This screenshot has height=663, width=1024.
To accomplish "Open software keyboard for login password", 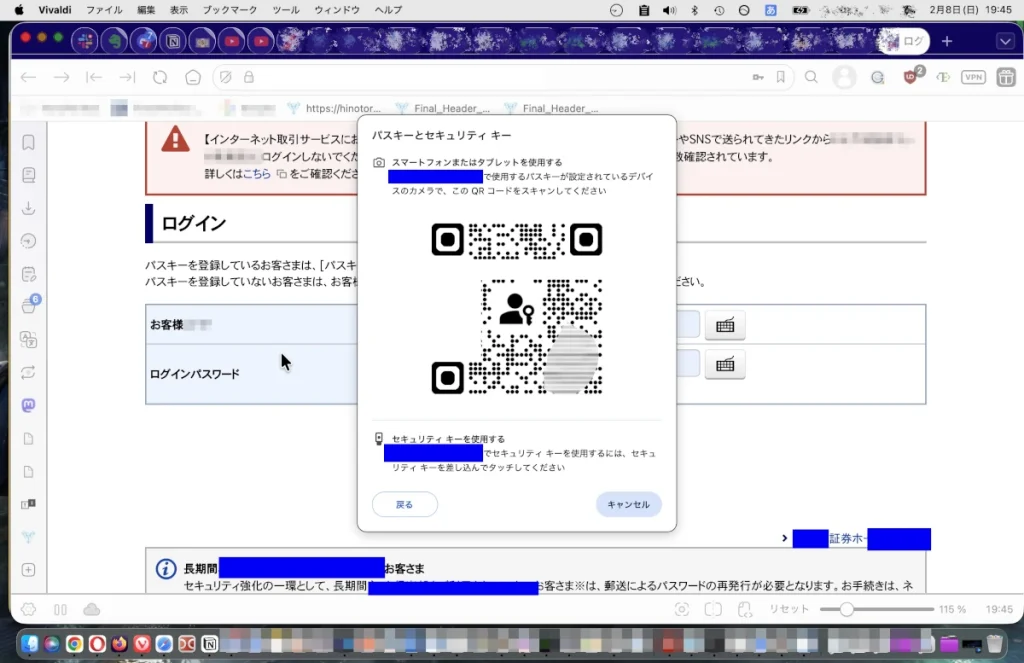I will pos(725,365).
